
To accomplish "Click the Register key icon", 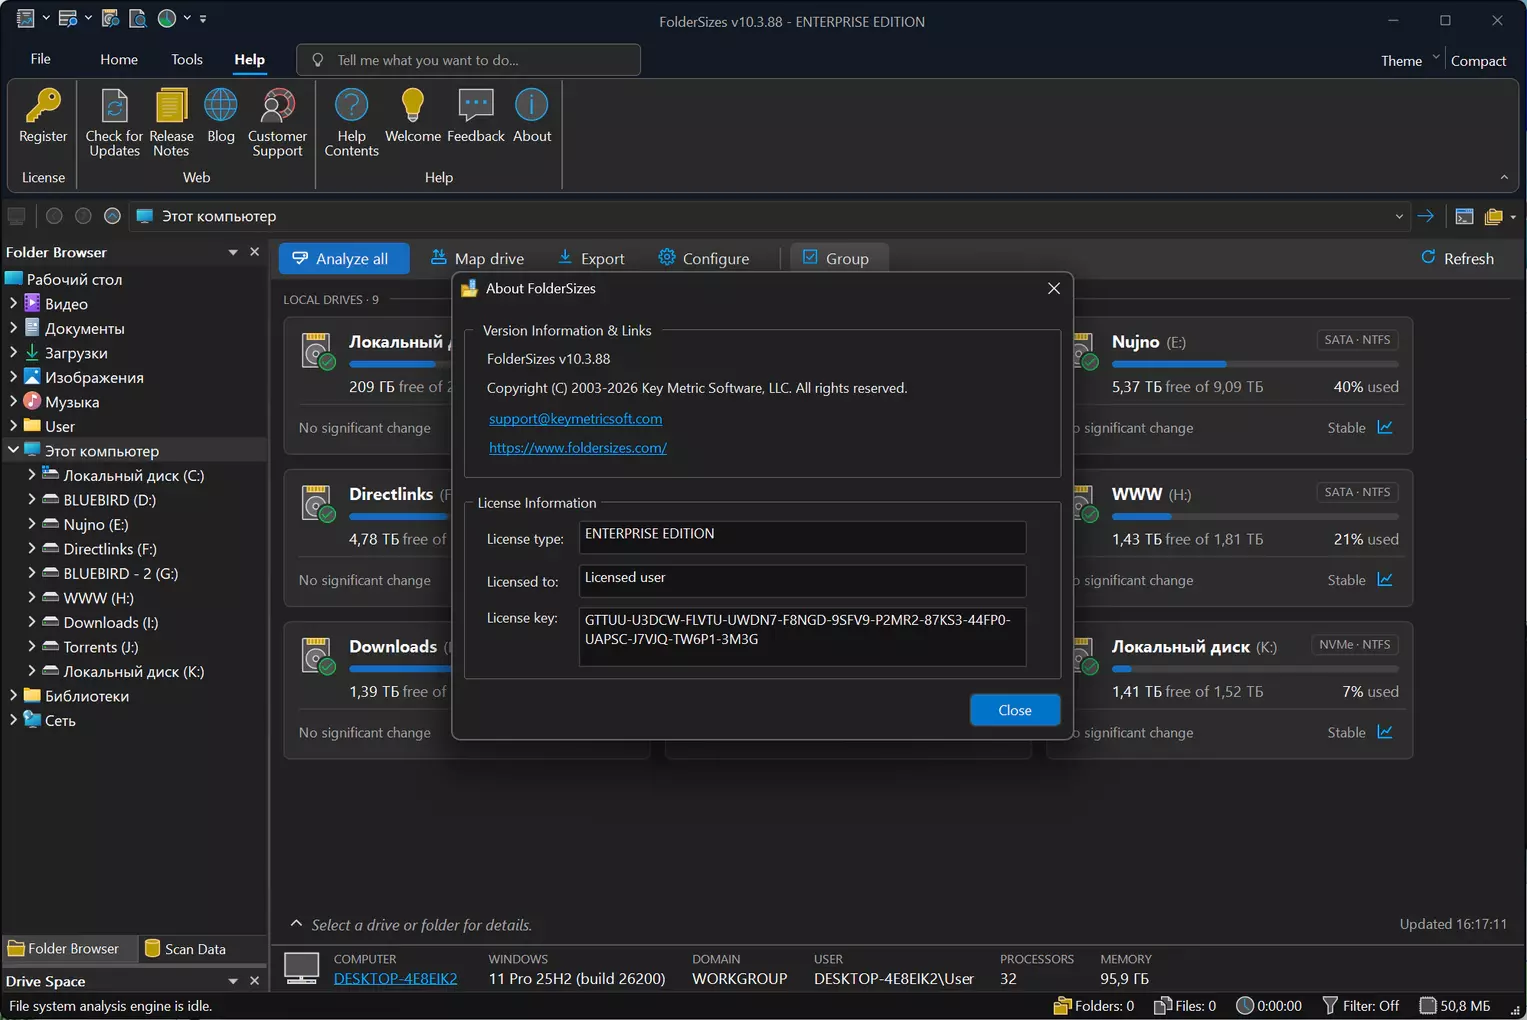I will [x=43, y=106].
